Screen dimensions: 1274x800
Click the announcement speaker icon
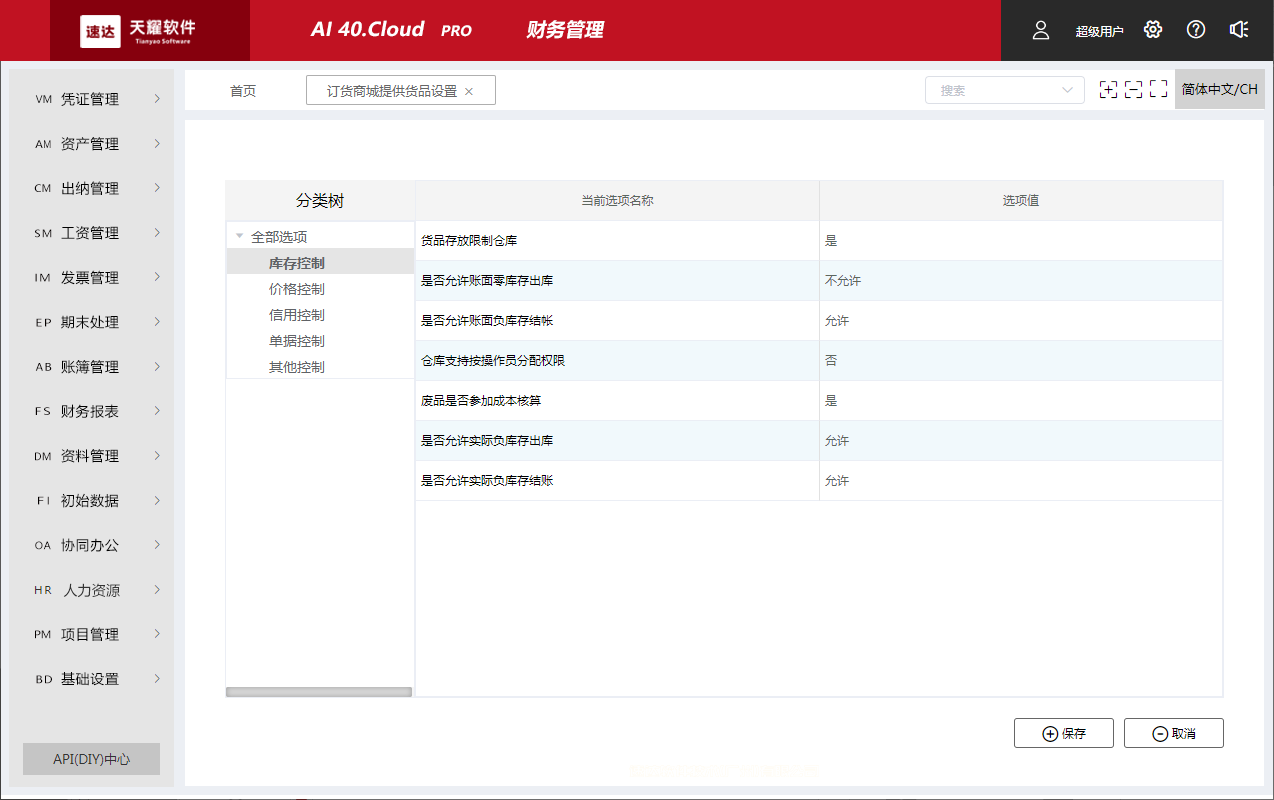pos(1239,30)
